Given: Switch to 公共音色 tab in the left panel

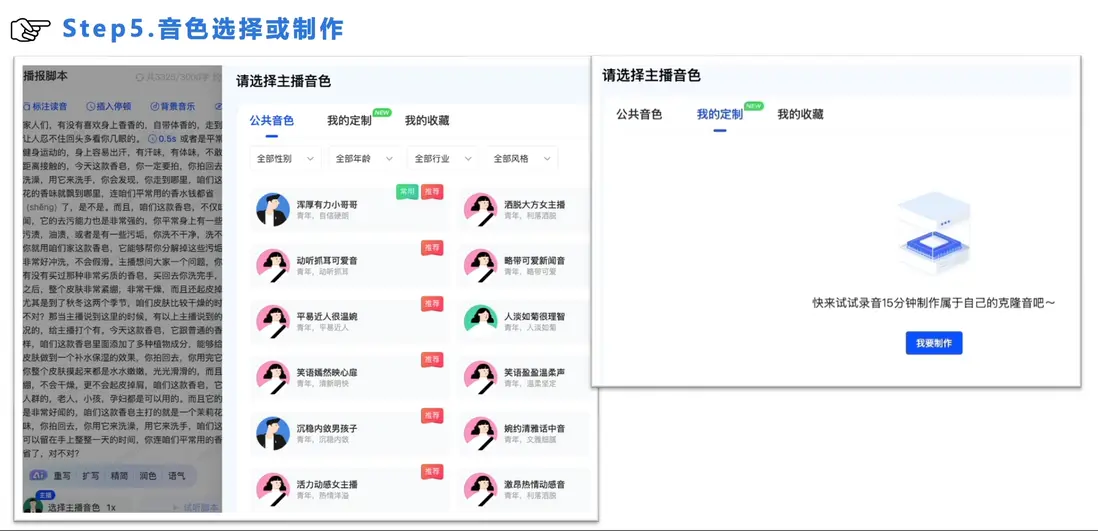Looking at the screenshot, I should [272, 120].
